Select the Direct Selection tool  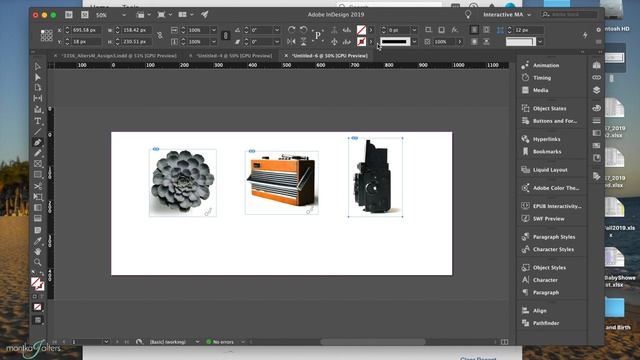click(x=38, y=77)
